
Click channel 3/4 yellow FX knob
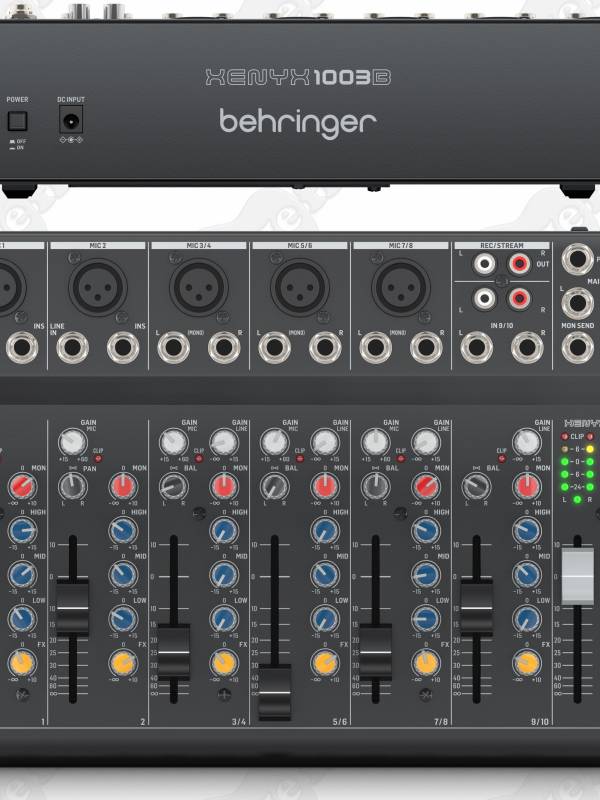(224, 663)
